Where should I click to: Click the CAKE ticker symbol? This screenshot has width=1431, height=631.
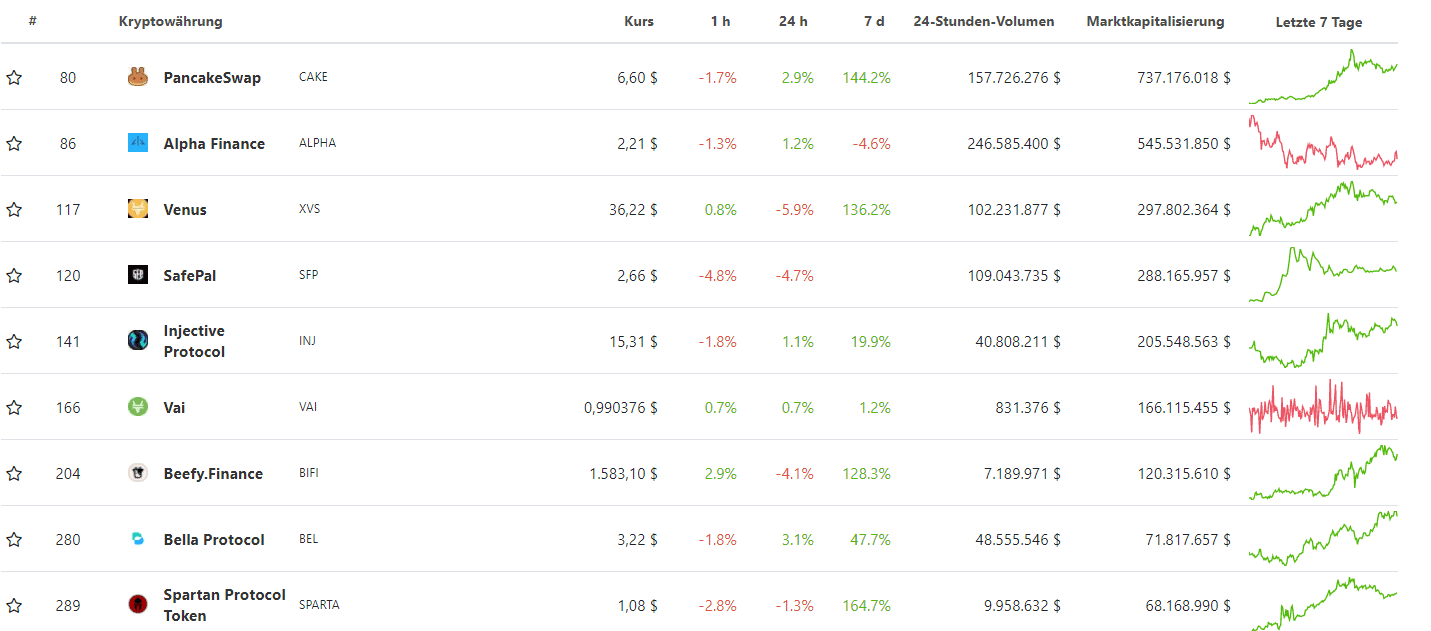click(313, 77)
